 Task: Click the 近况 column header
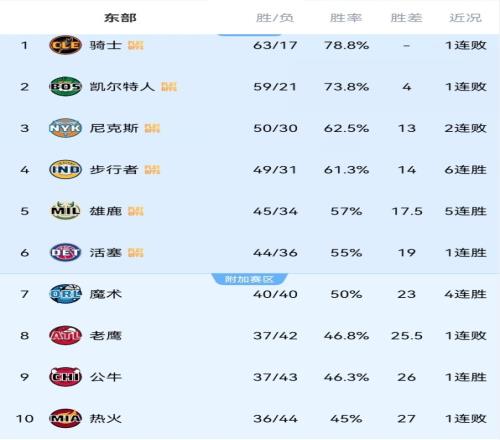tap(466, 18)
